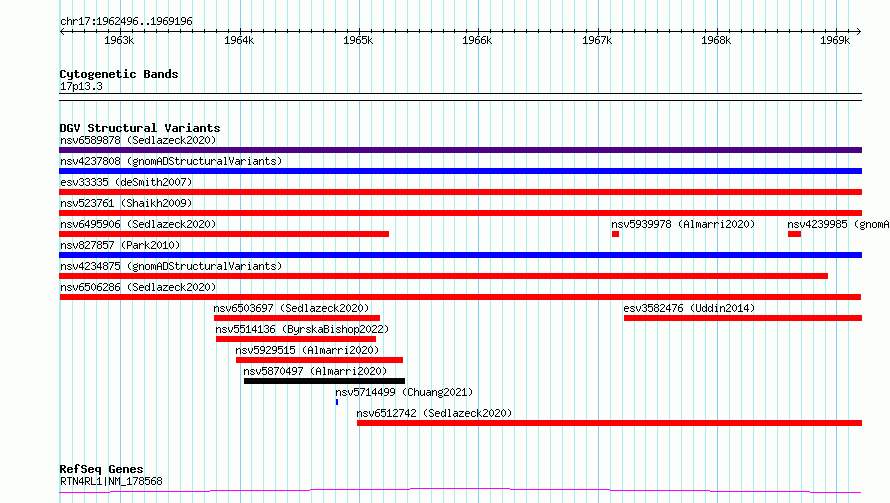The width and height of the screenshot is (890, 503).
Task: Open nsv6589878 (Sedlazeck2020) label
Action: click(138, 140)
